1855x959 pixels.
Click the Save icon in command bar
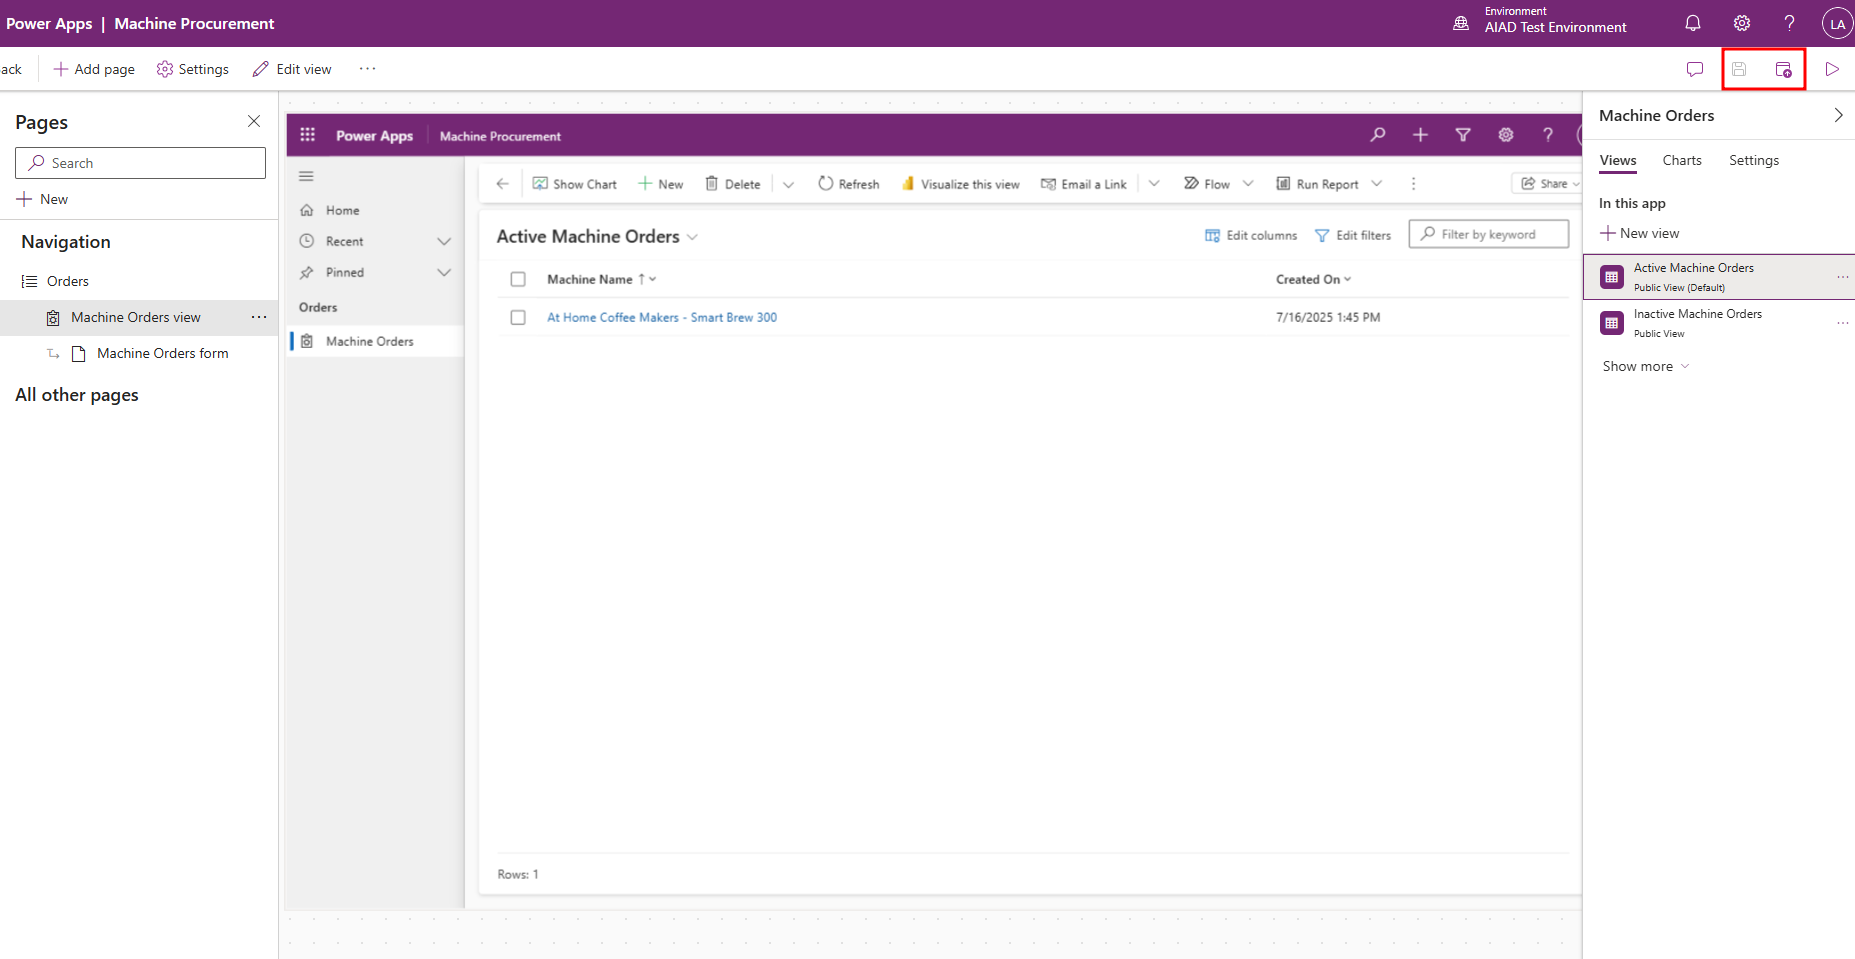1739,69
